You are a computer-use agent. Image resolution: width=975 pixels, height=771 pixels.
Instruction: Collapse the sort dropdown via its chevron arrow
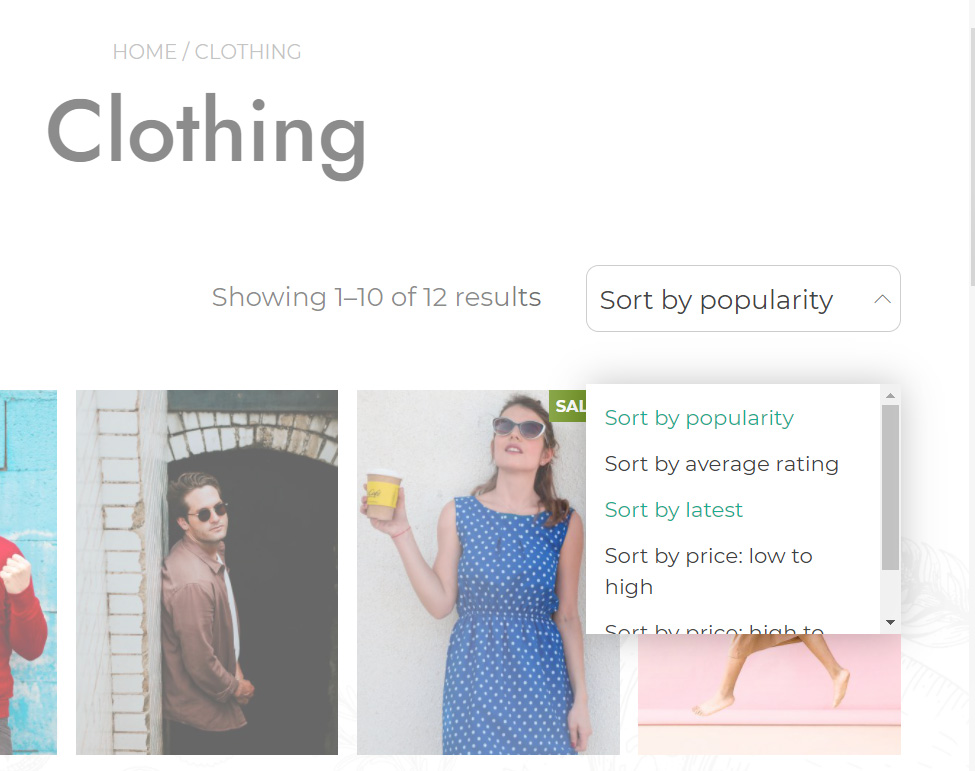point(882,299)
